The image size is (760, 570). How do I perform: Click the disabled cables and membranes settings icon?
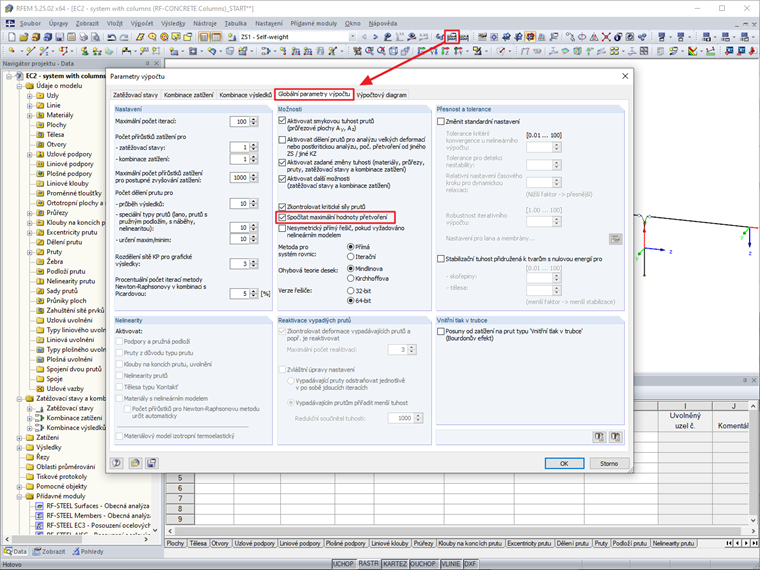coord(616,239)
